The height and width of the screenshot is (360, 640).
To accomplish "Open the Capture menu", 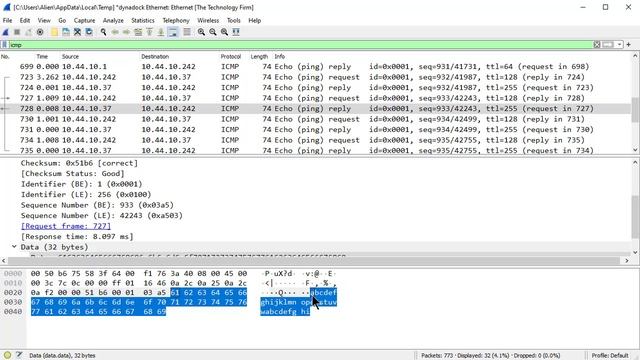I will pyautogui.click(x=84, y=20).
